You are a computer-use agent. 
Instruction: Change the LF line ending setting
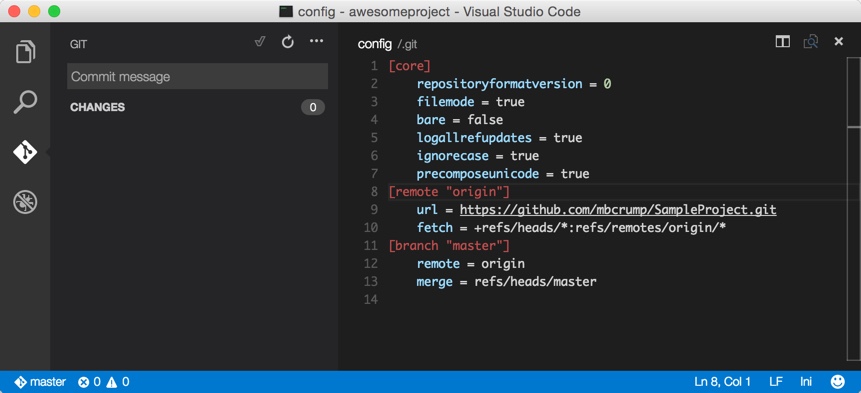[776, 381]
